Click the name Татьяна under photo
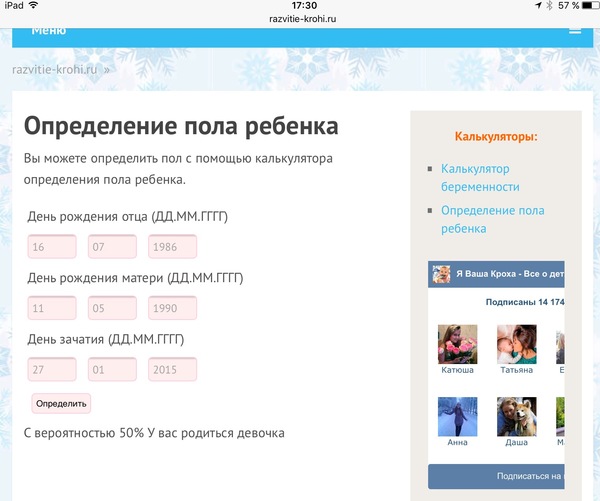 pyautogui.click(x=517, y=370)
